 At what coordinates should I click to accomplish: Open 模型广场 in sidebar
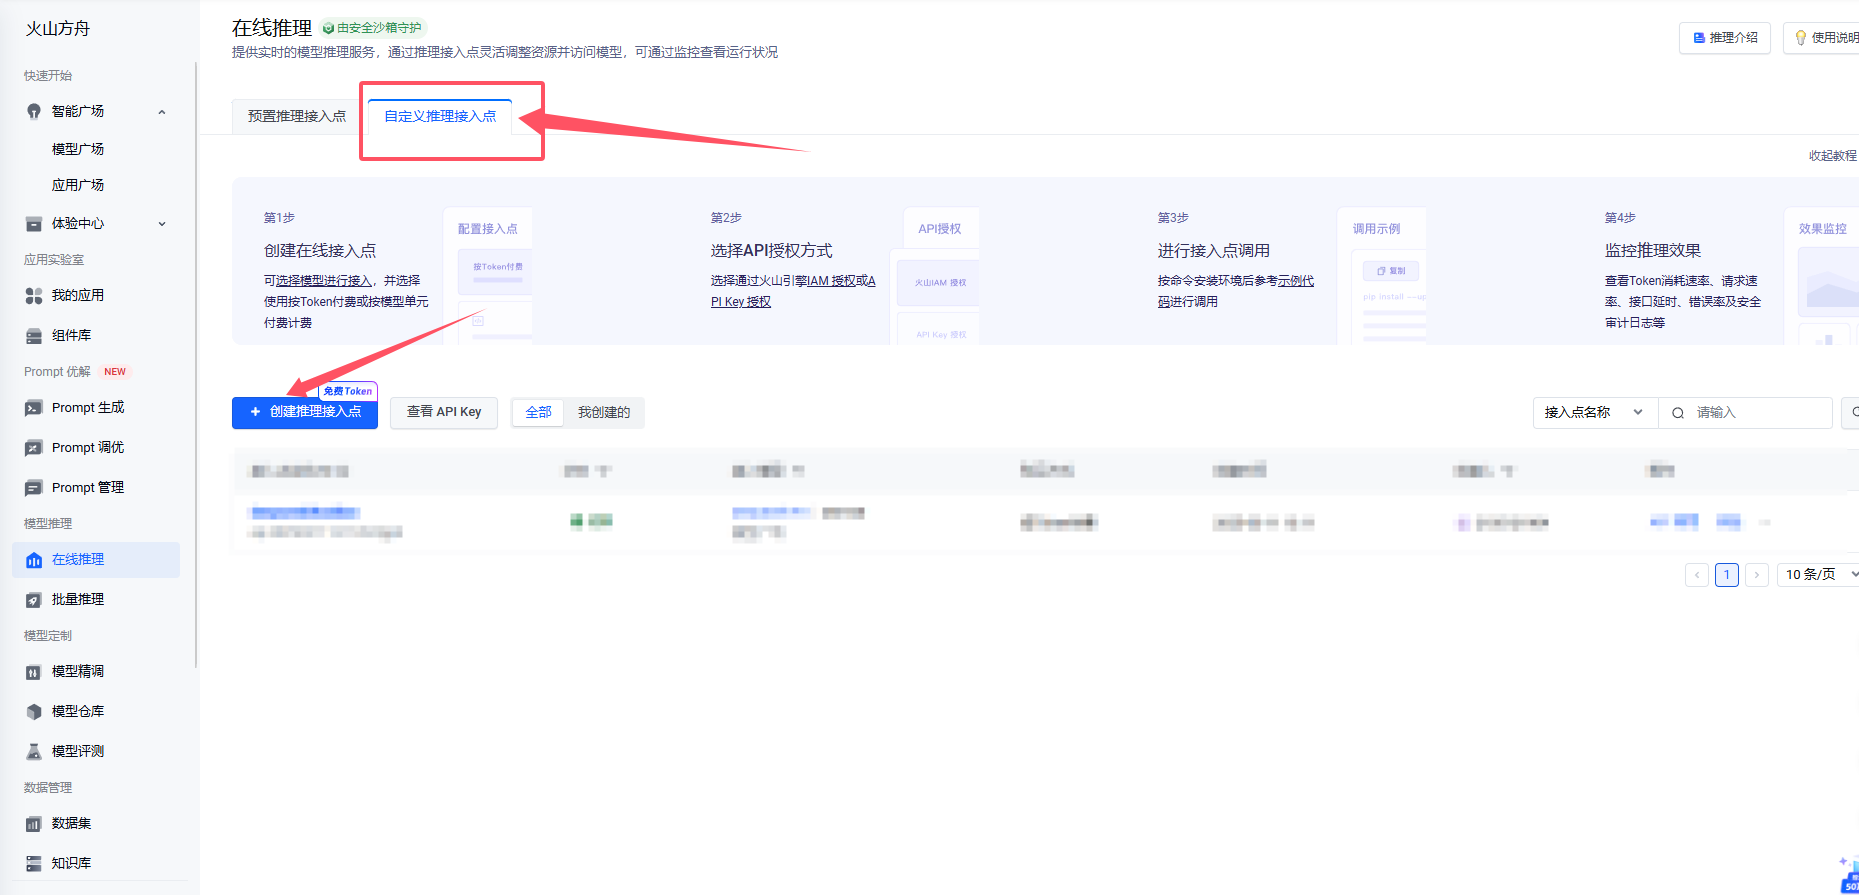pos(78,149)
